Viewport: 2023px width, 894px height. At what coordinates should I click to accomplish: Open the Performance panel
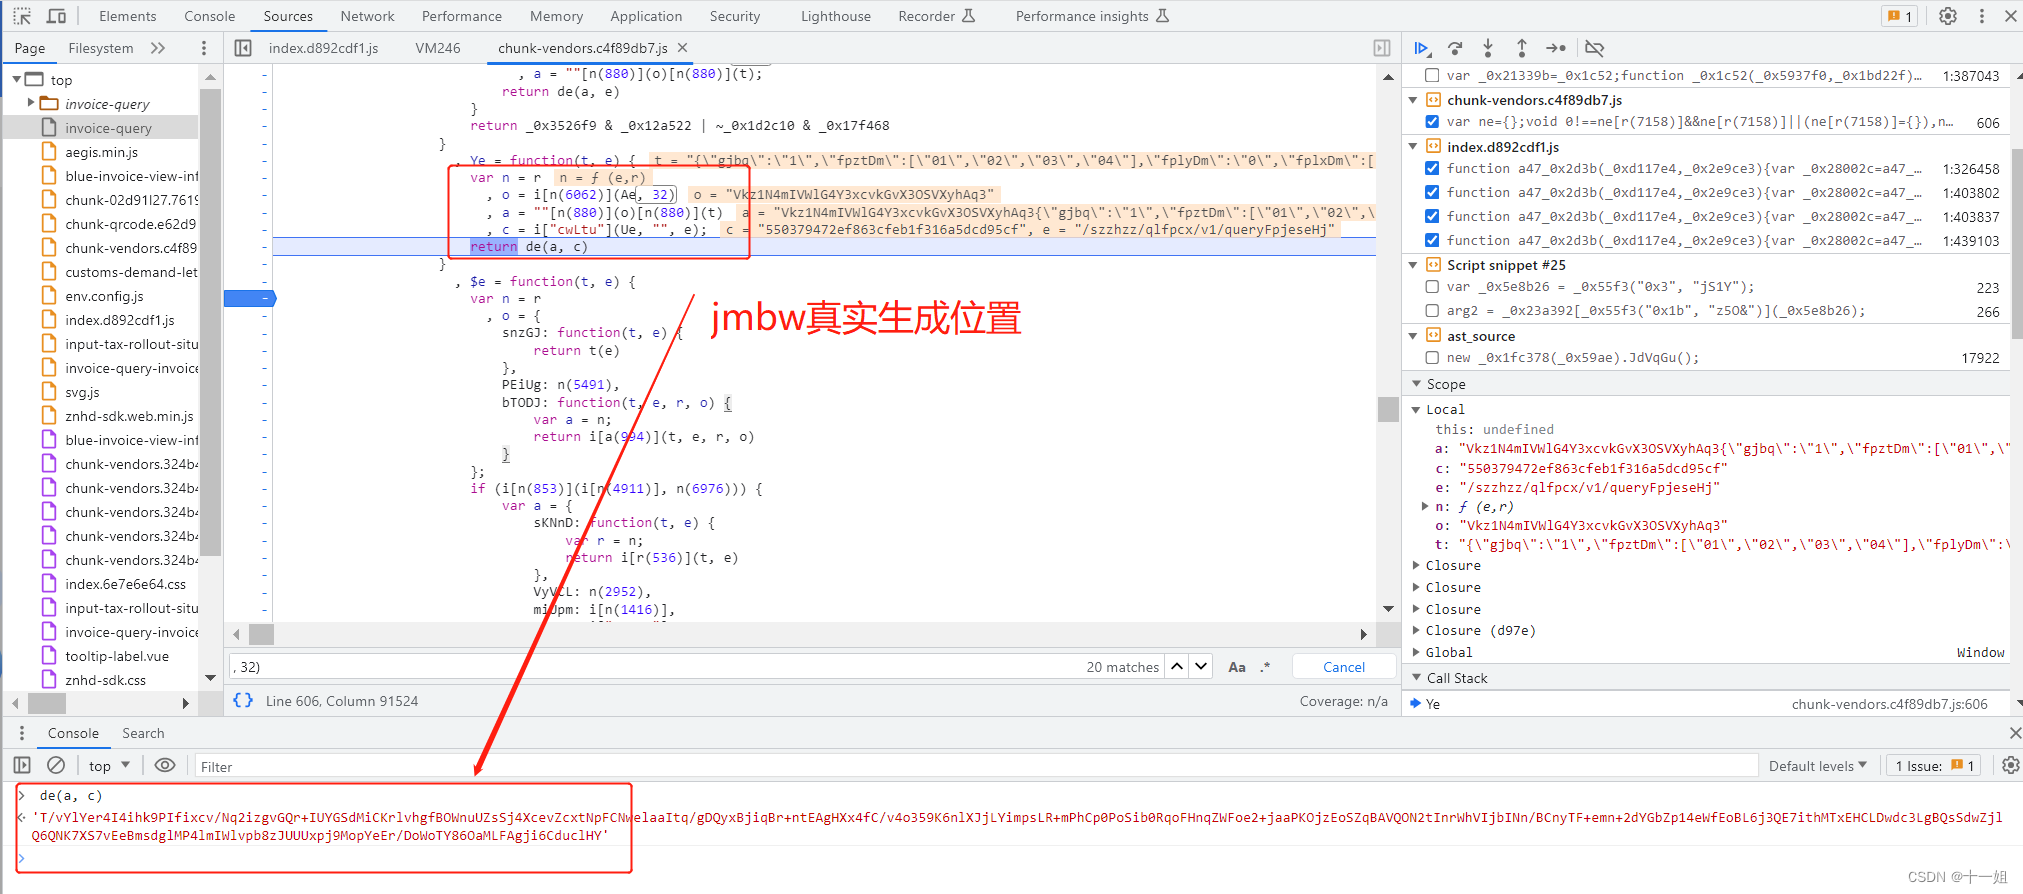click(x=461, y=16)
